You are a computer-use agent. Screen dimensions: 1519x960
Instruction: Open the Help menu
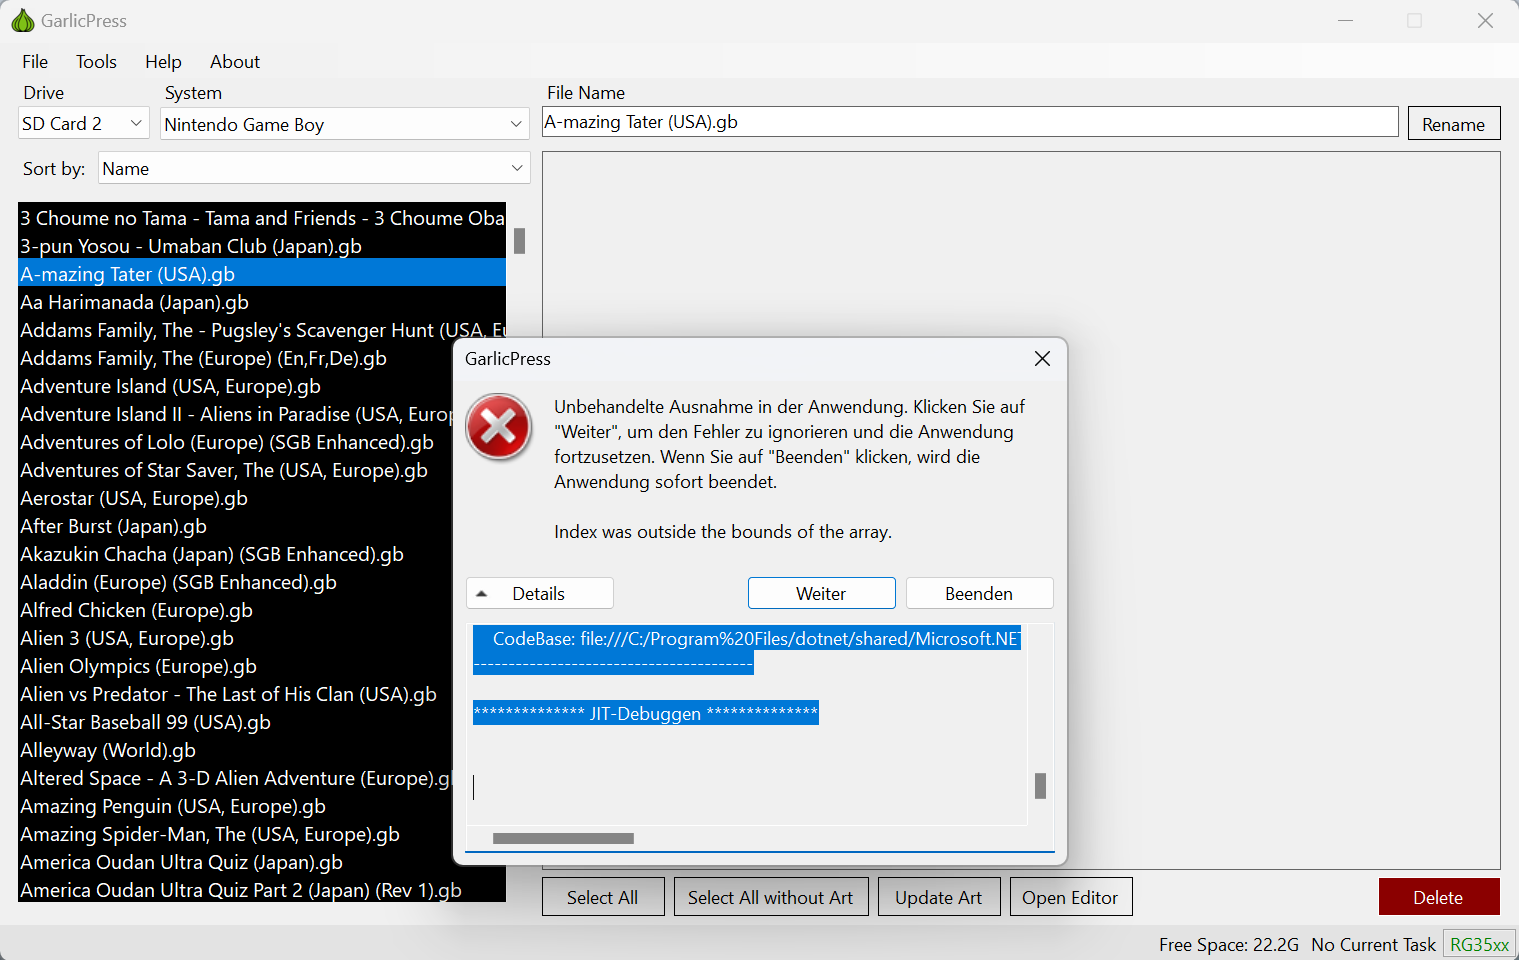point(163,61)
